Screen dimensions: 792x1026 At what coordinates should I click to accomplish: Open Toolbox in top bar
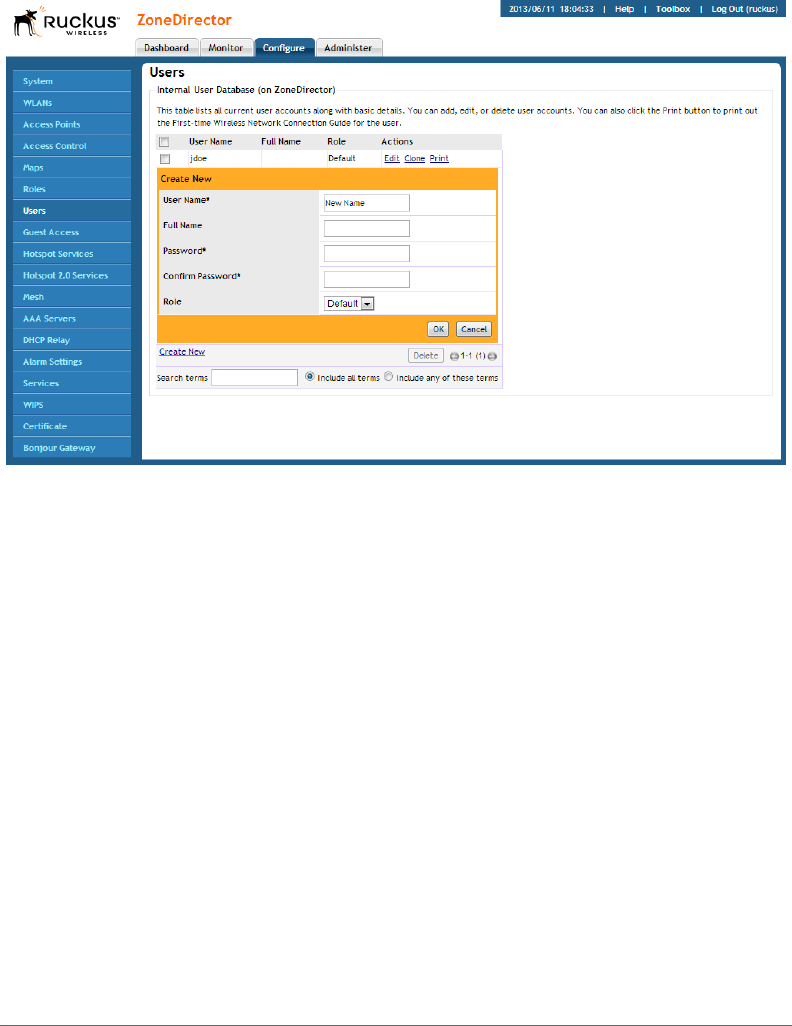coord(673,9)
